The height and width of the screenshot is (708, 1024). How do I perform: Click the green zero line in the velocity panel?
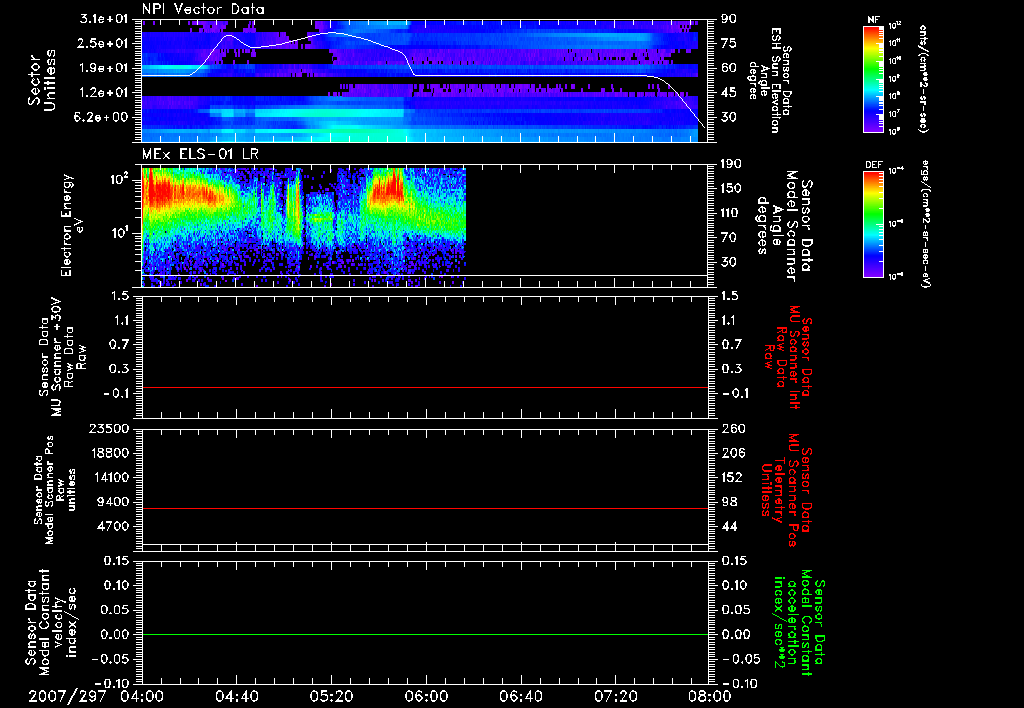[425, 634]
